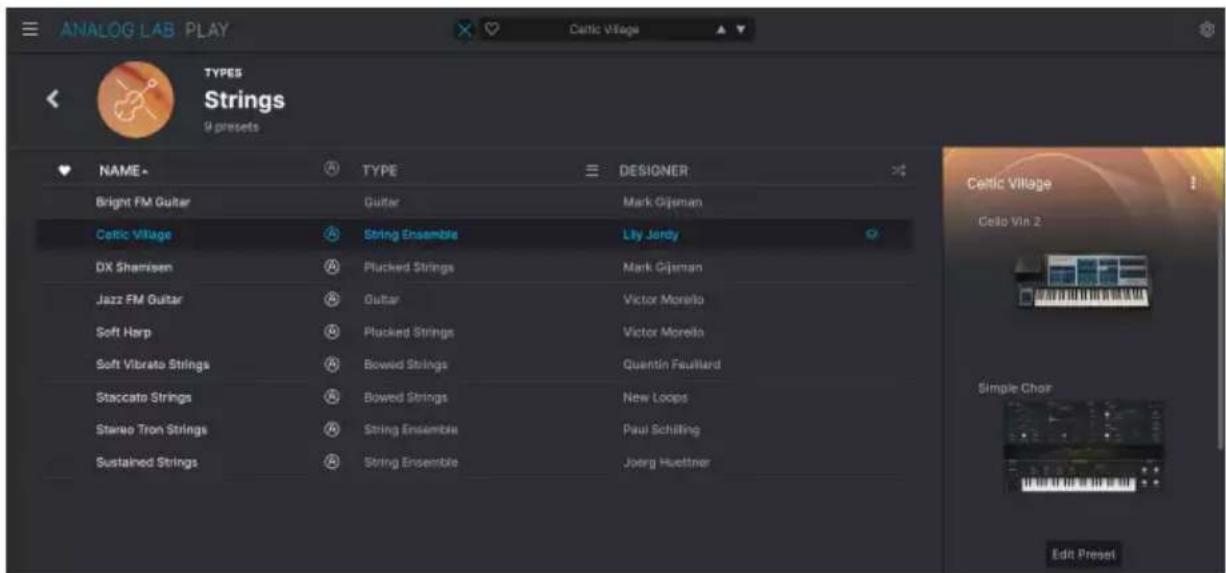The width and height of the screenshot is (1226, 573).
Task: Go to previous preset with up arrow
Action: (721, 30)
